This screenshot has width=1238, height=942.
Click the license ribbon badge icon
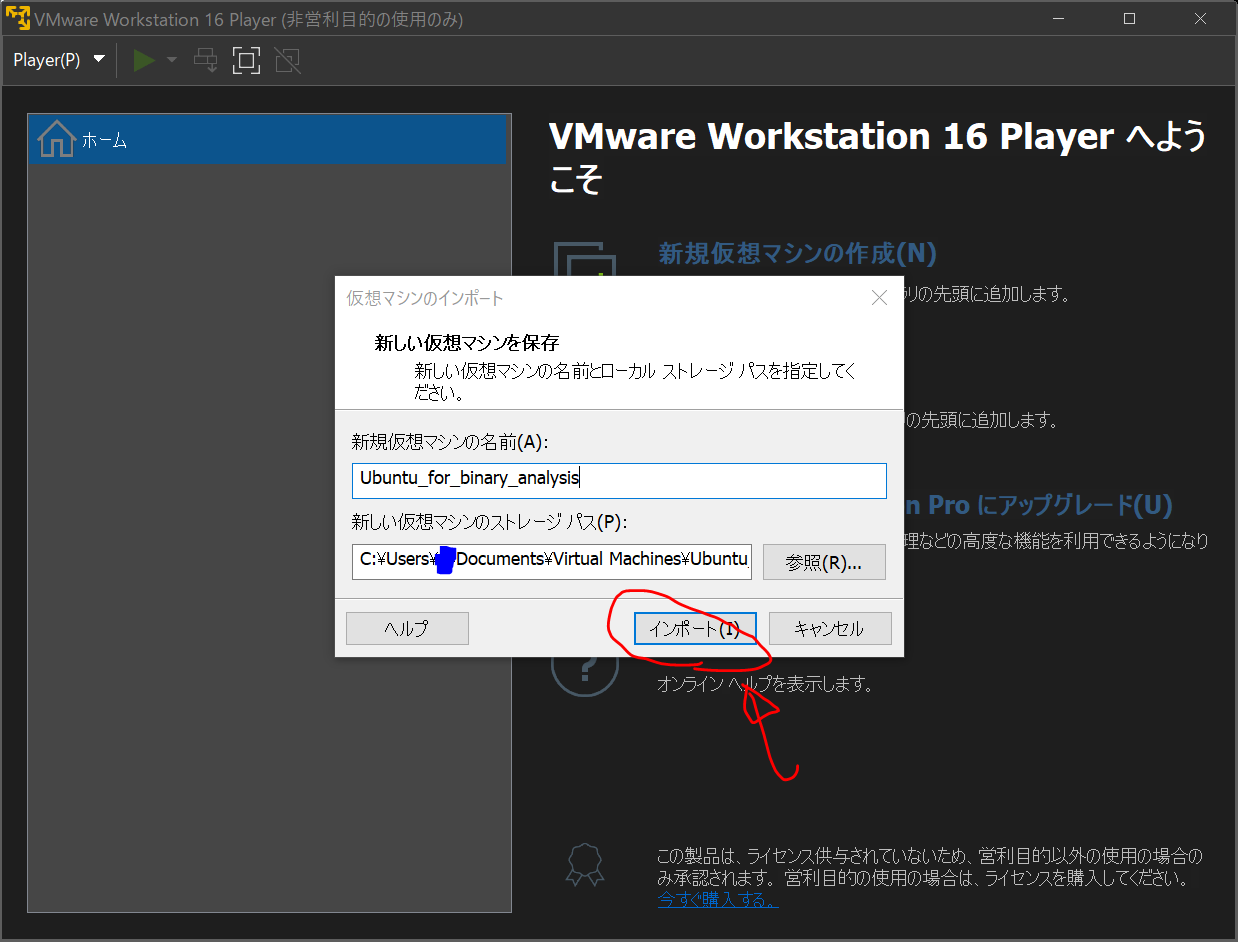(x=585, y=865)
